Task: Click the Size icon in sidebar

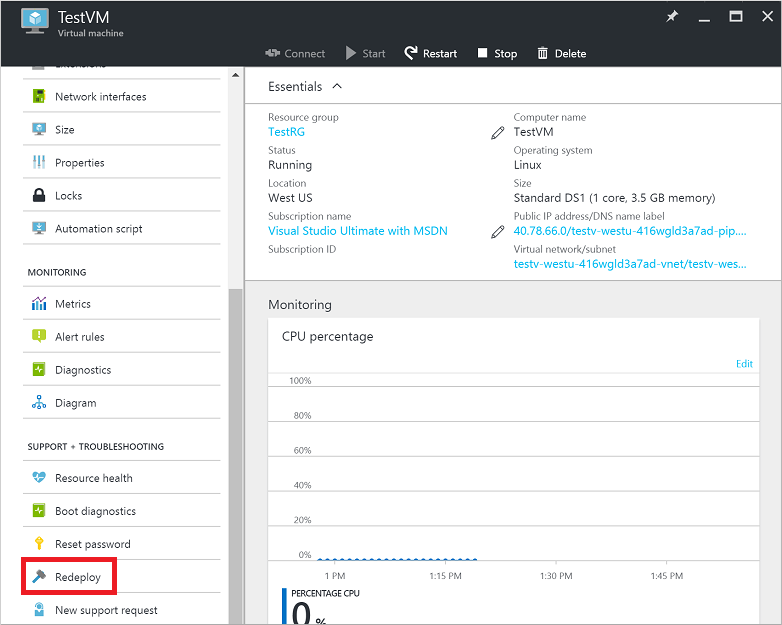Action: (39, 130)
